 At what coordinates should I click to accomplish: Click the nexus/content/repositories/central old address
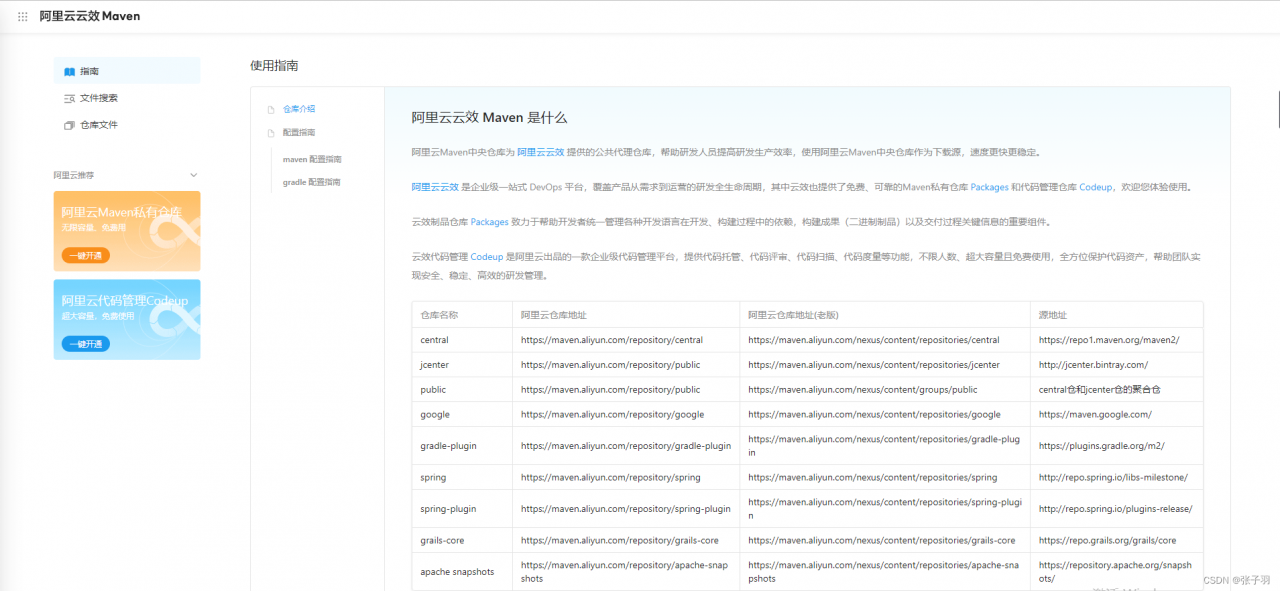pos(874,340)
